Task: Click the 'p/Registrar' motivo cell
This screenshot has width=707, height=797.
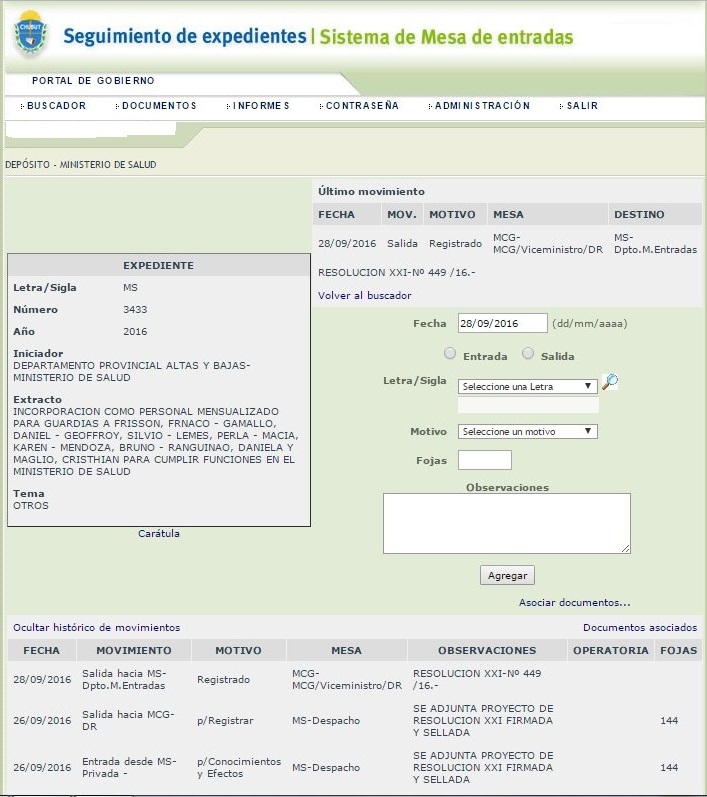Action: pyautogui.click(x=225, y=720)
